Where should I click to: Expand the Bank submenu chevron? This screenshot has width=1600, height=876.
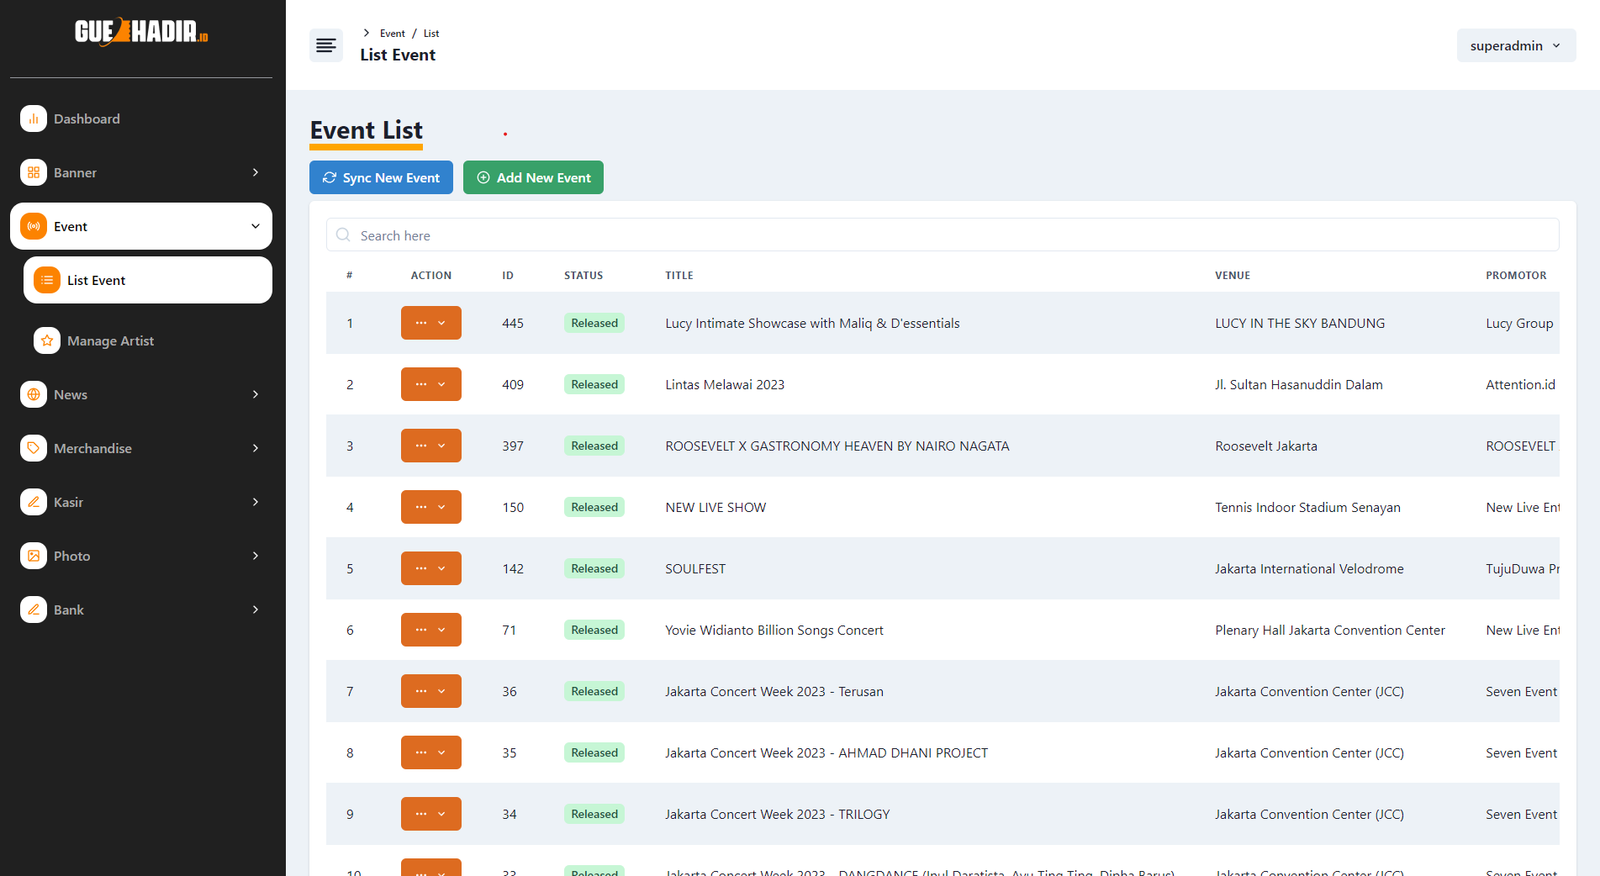pyautogui.click(x=255, y=610)
